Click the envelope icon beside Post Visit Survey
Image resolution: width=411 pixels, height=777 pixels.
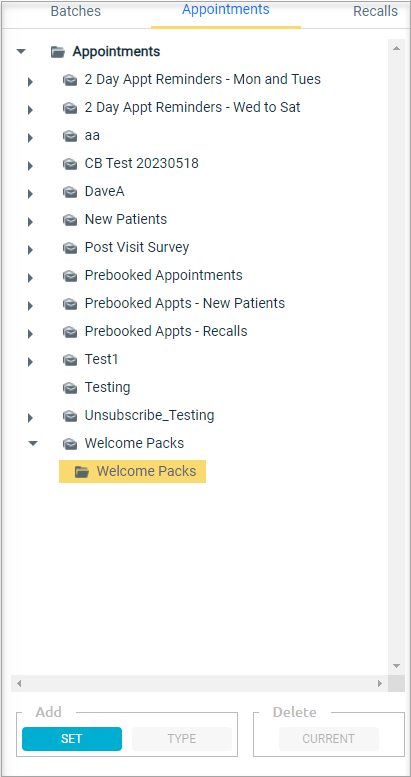pos(70,247)
